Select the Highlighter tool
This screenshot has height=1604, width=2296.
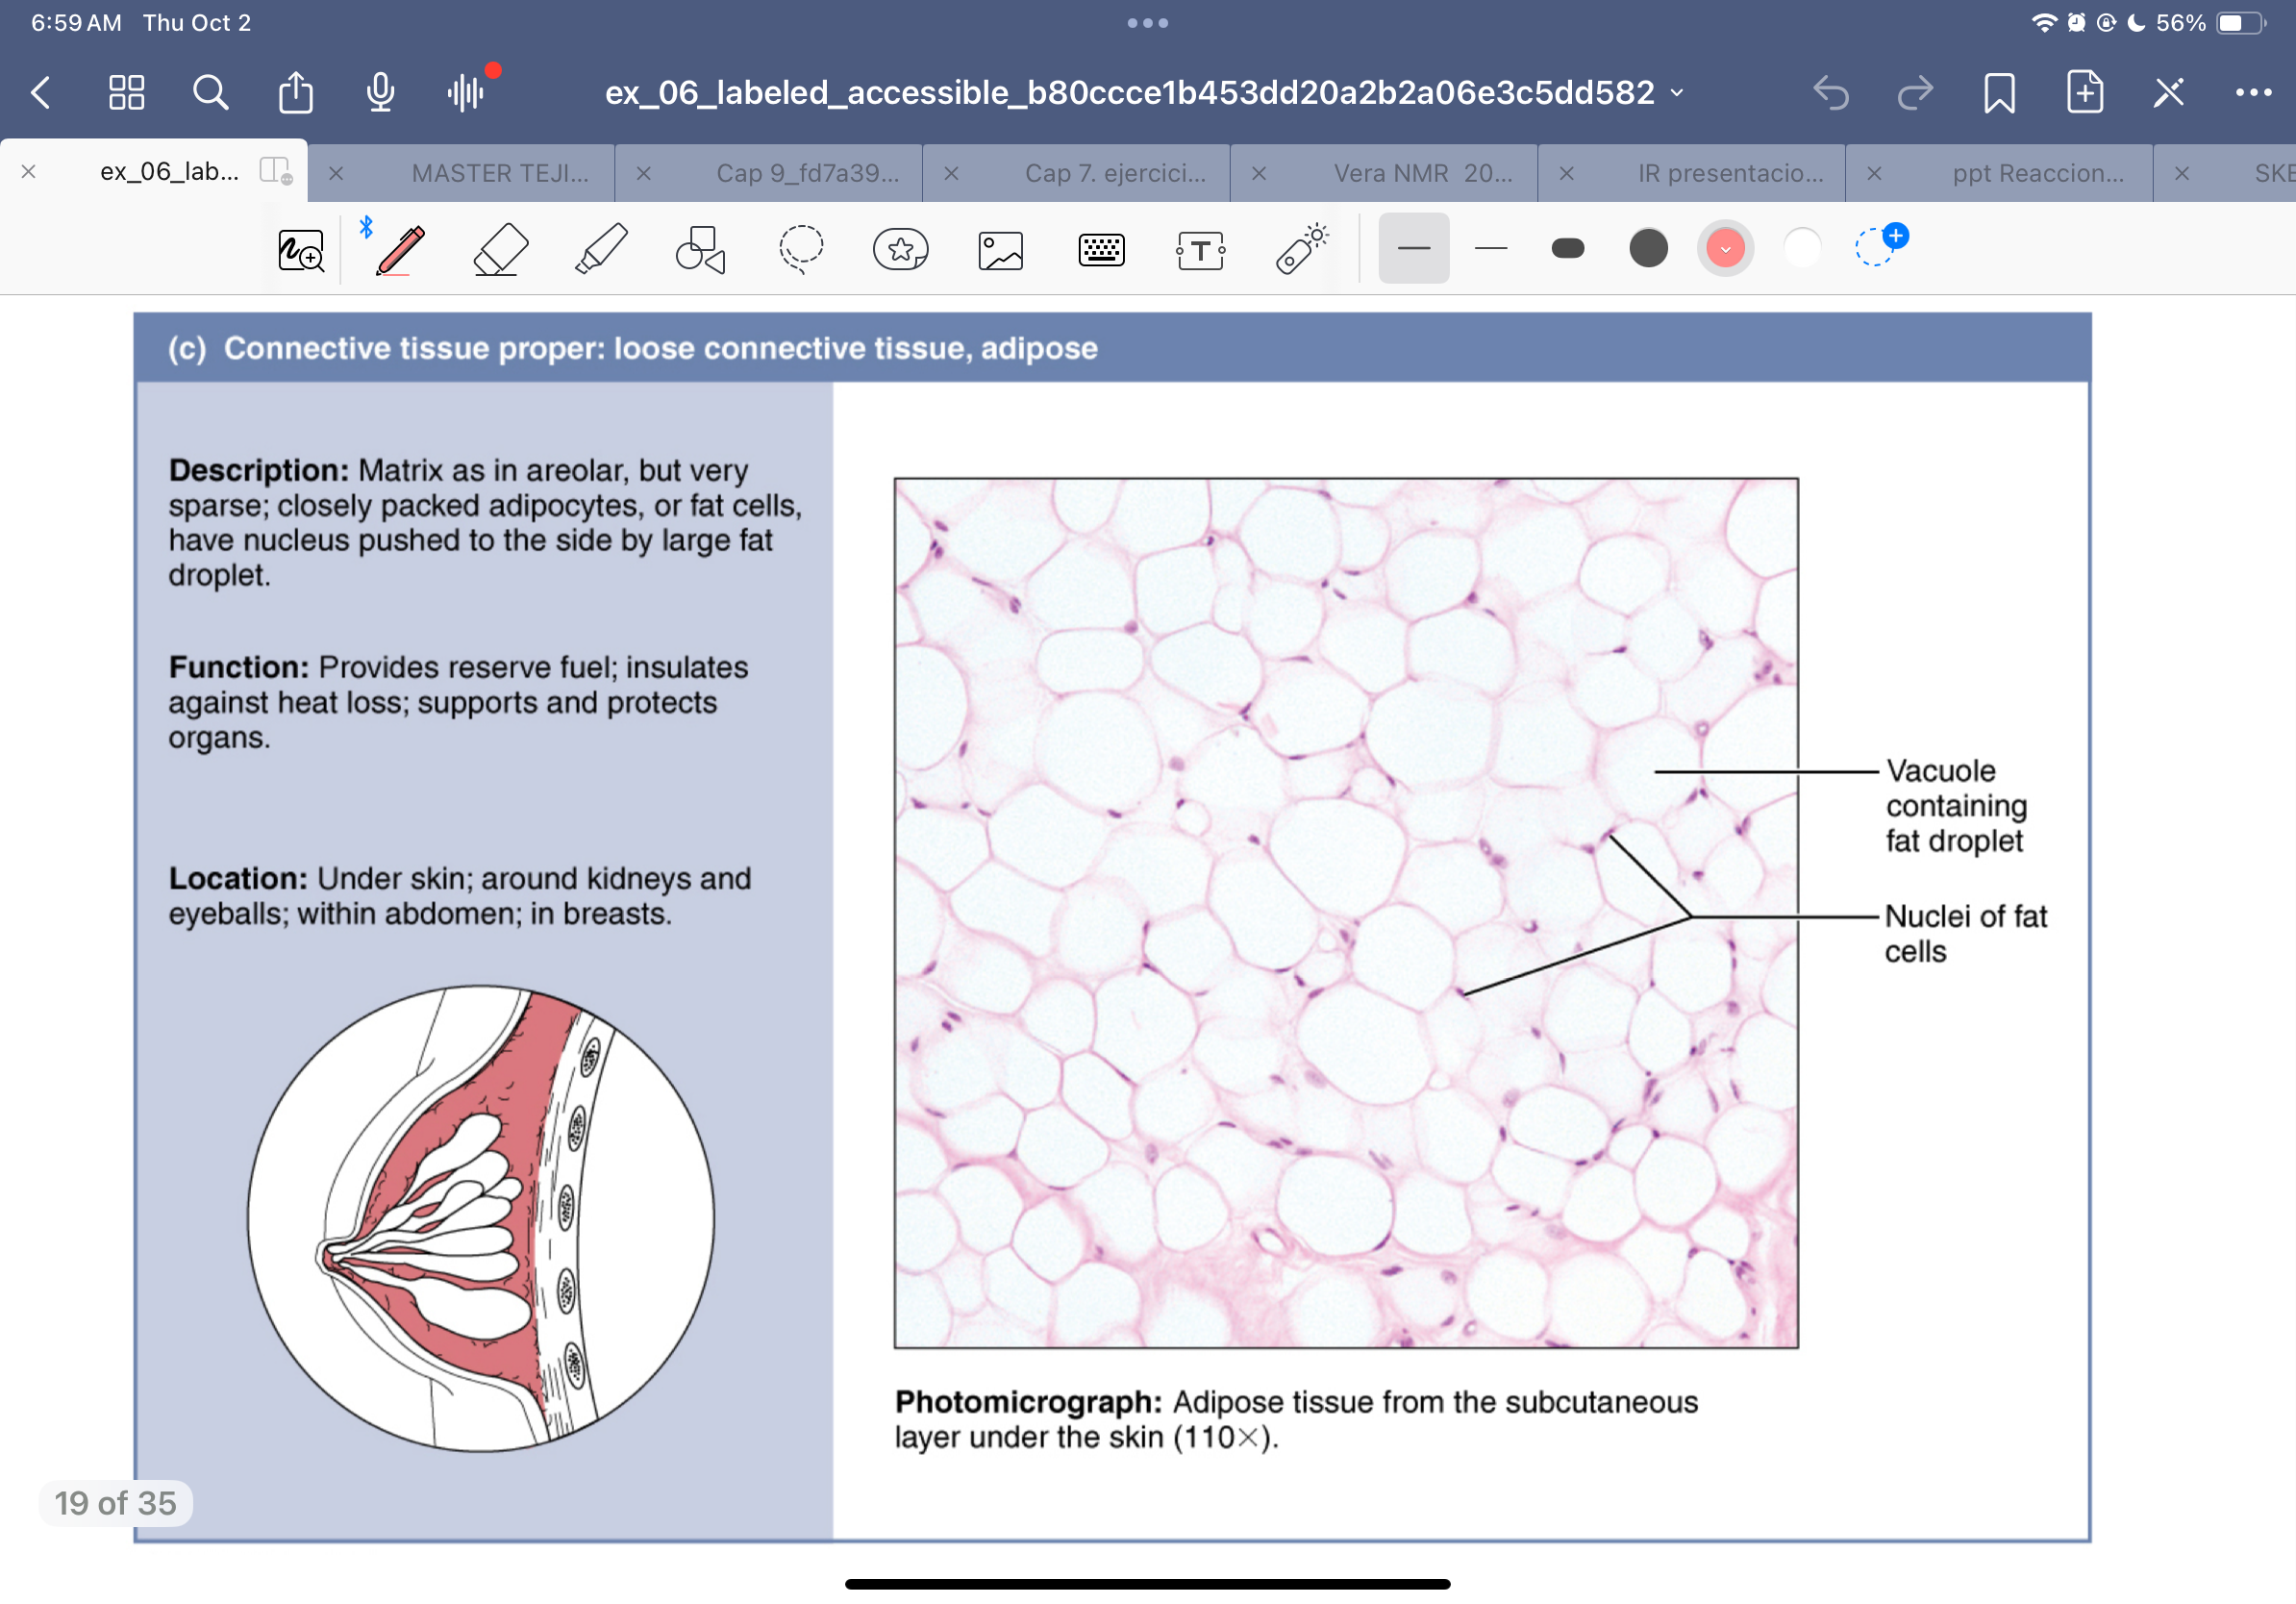click(601, 249)
